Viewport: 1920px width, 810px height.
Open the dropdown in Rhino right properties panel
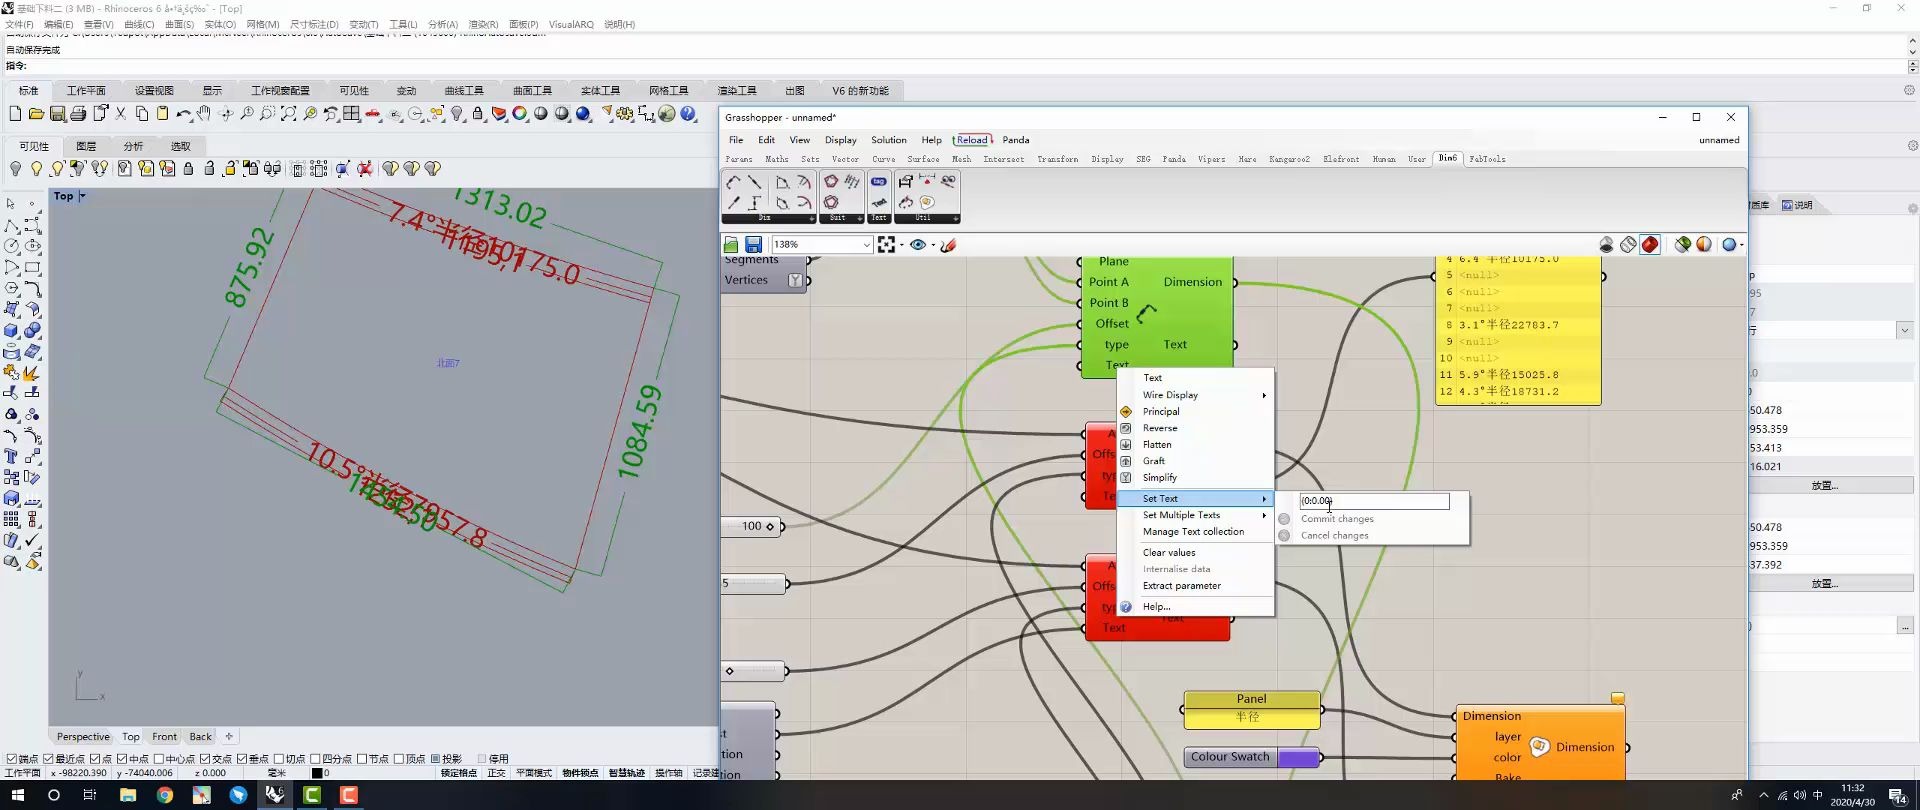pyautogui.click(x=1904, y=330)
